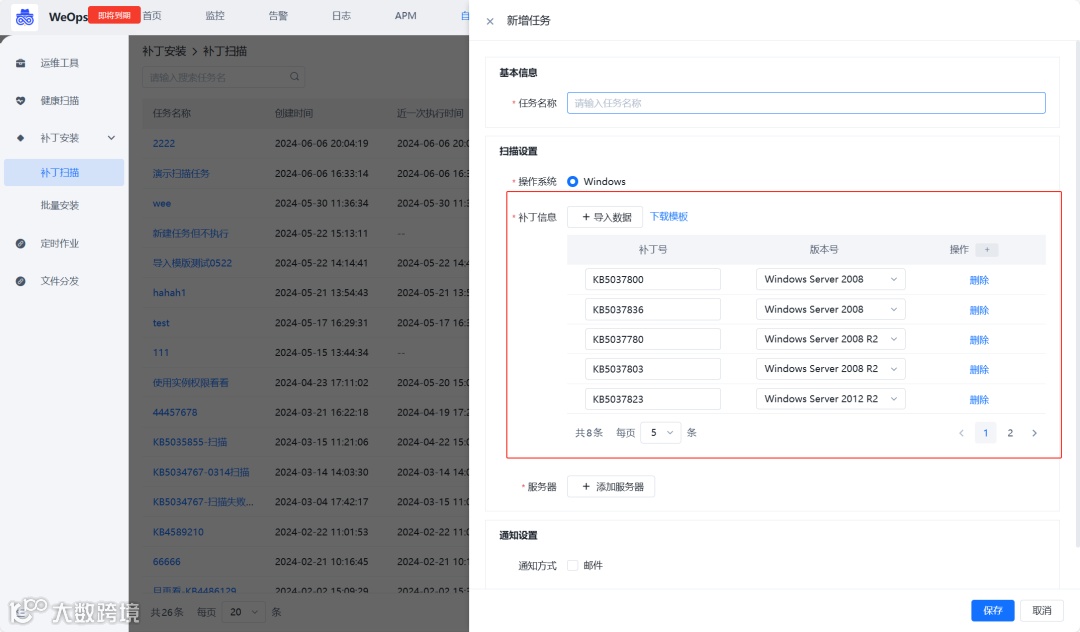The width and height of the screenshot is (1080, 632).
Task: Switch to 监控 in top navigation
Action: click(215, 15)
